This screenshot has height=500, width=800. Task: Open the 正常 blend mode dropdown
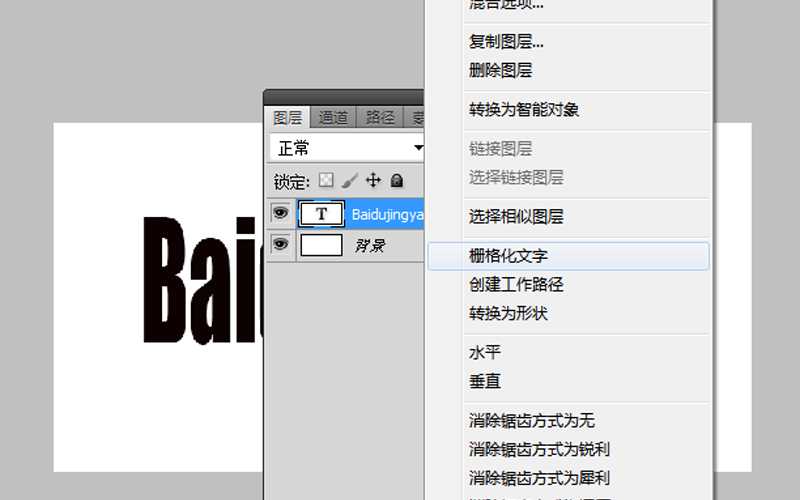click(347, 148)
